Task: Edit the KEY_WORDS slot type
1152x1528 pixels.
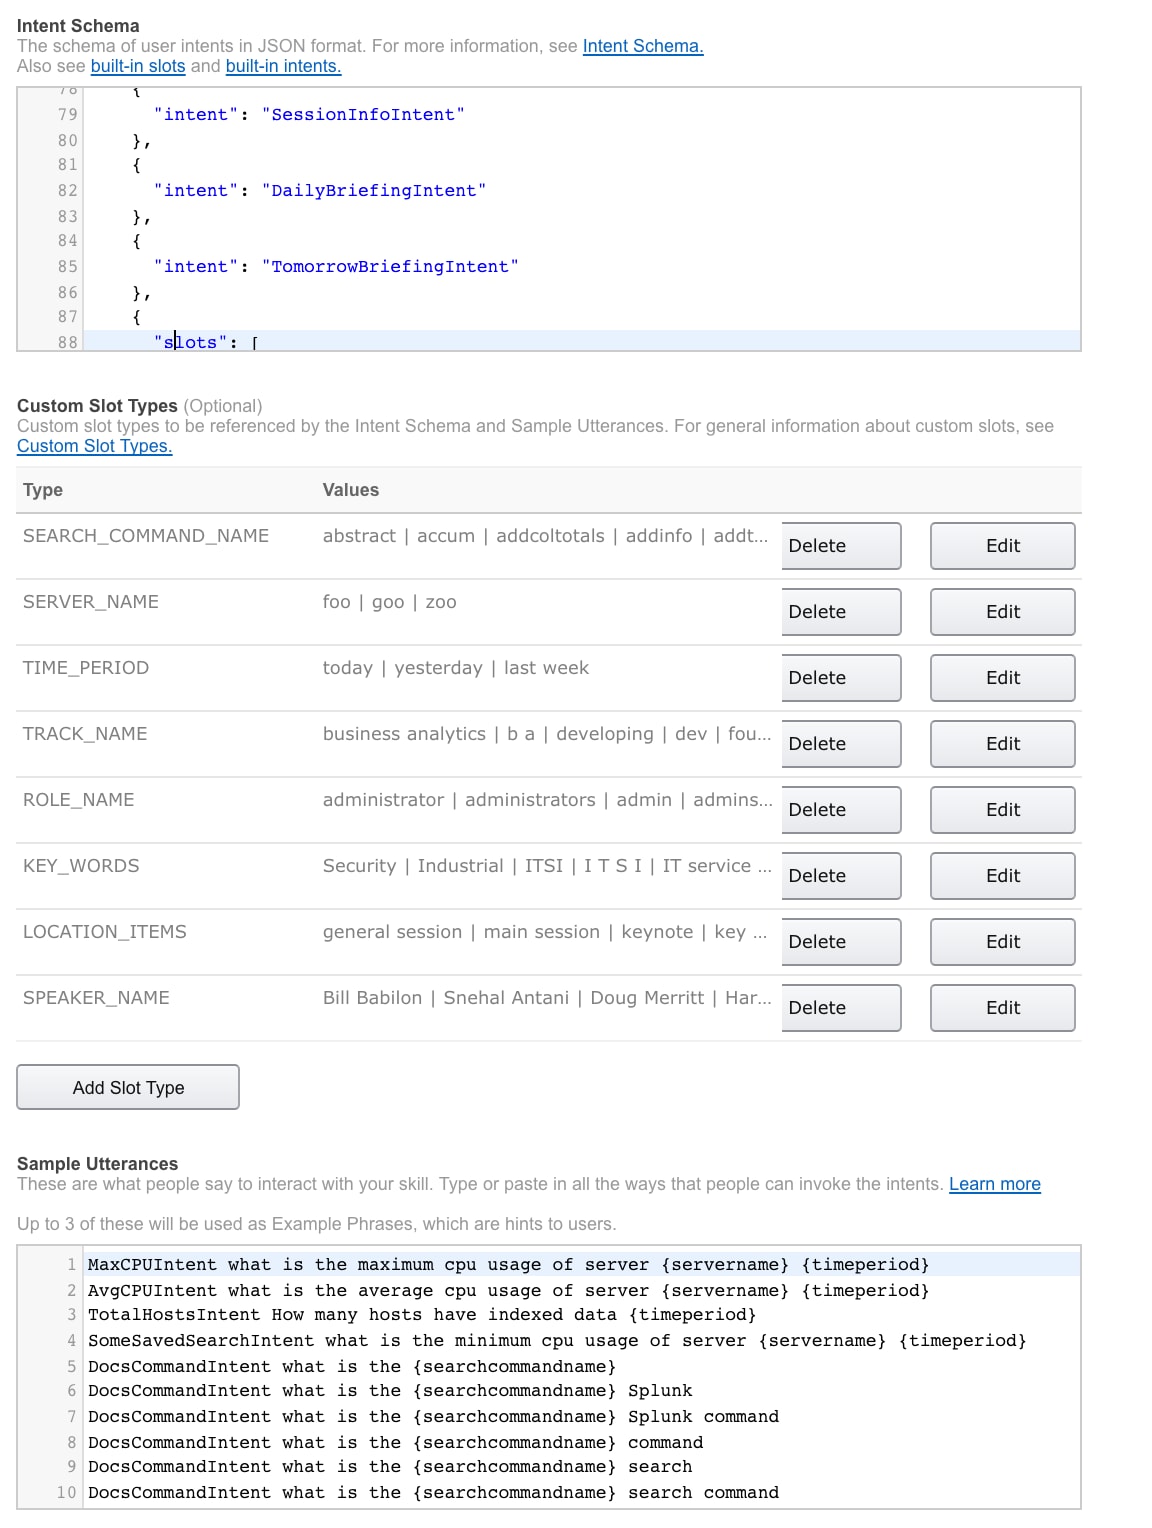Action: pyautogui.click(x=1003, y=876)
